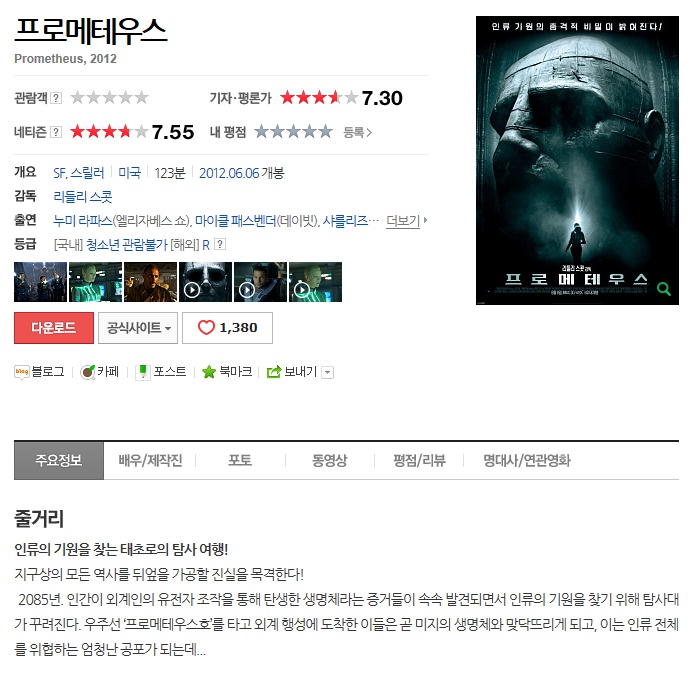Expand the 공식사이트 dropdown
This screenshot has width=693, height=673.
click(x=138, y=328)
